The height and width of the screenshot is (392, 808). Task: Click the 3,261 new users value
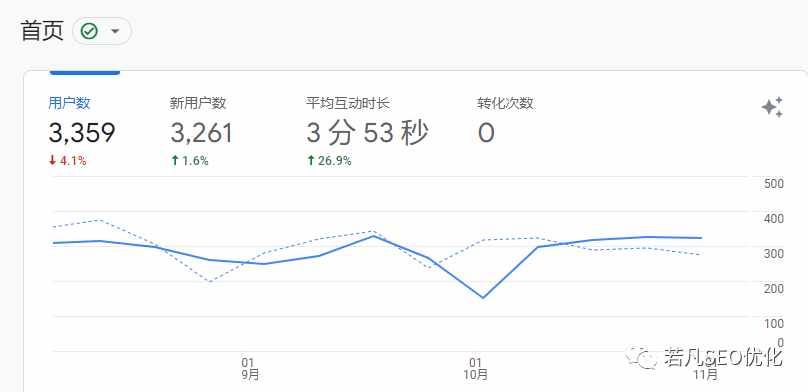tap(201, 133)
